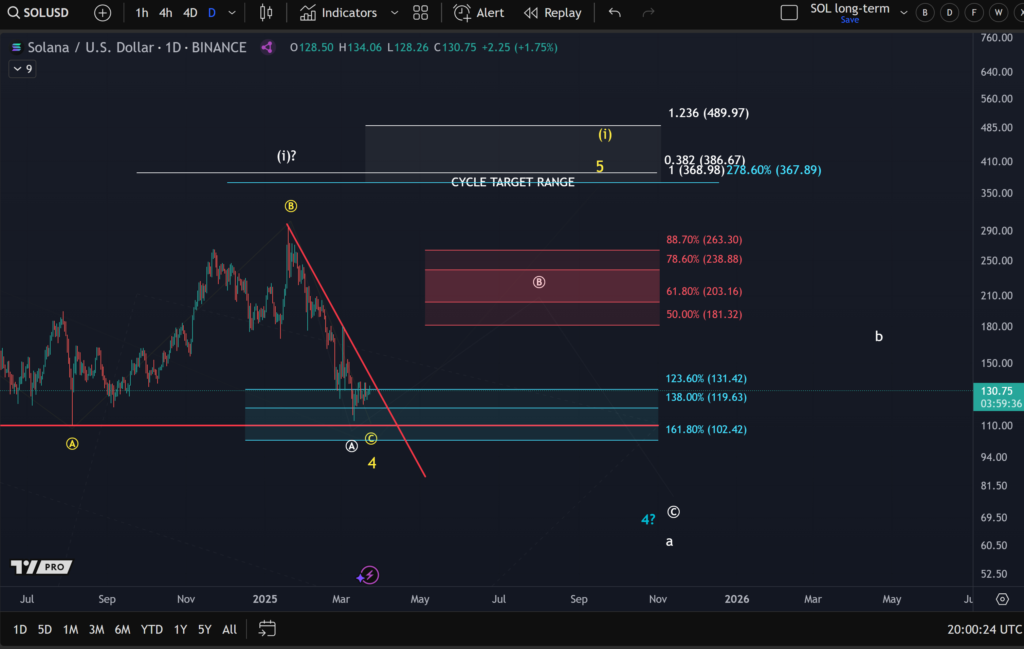Select the D daily timeframe
The width and height of the screenshot is (1024, 649).
pos(212,12)
